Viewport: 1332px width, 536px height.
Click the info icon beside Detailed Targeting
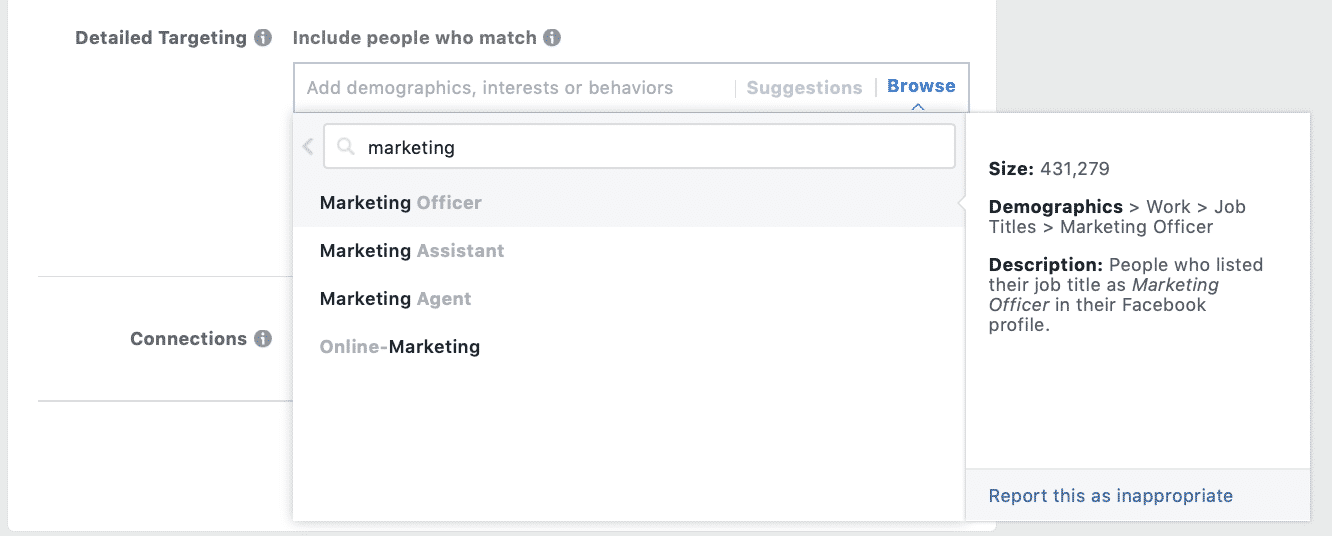click(263, 38)
